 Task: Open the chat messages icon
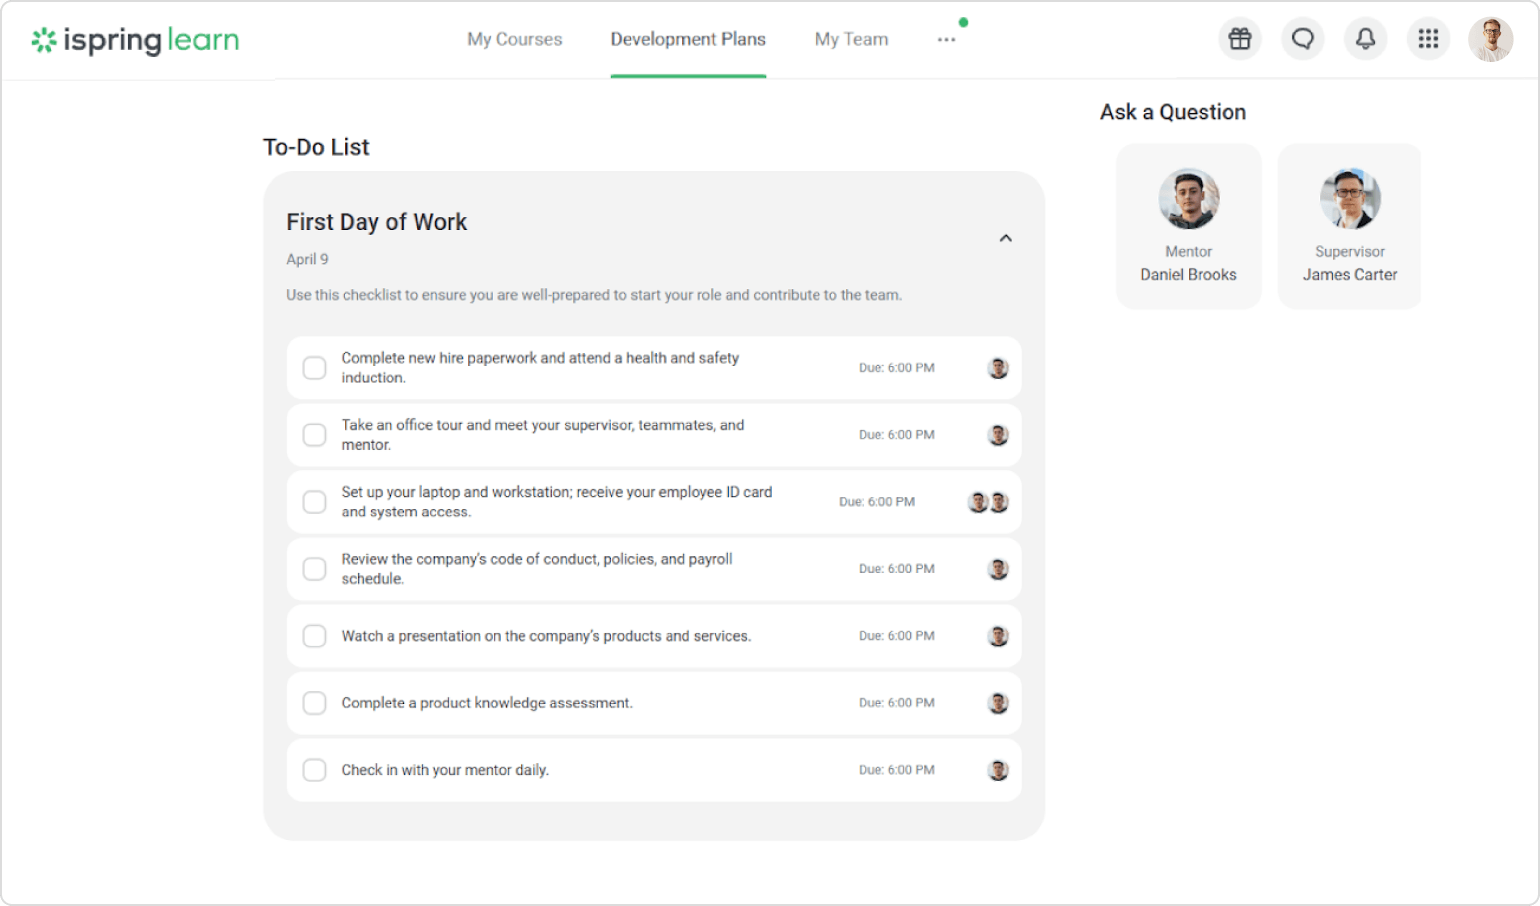click(1303, 39)
